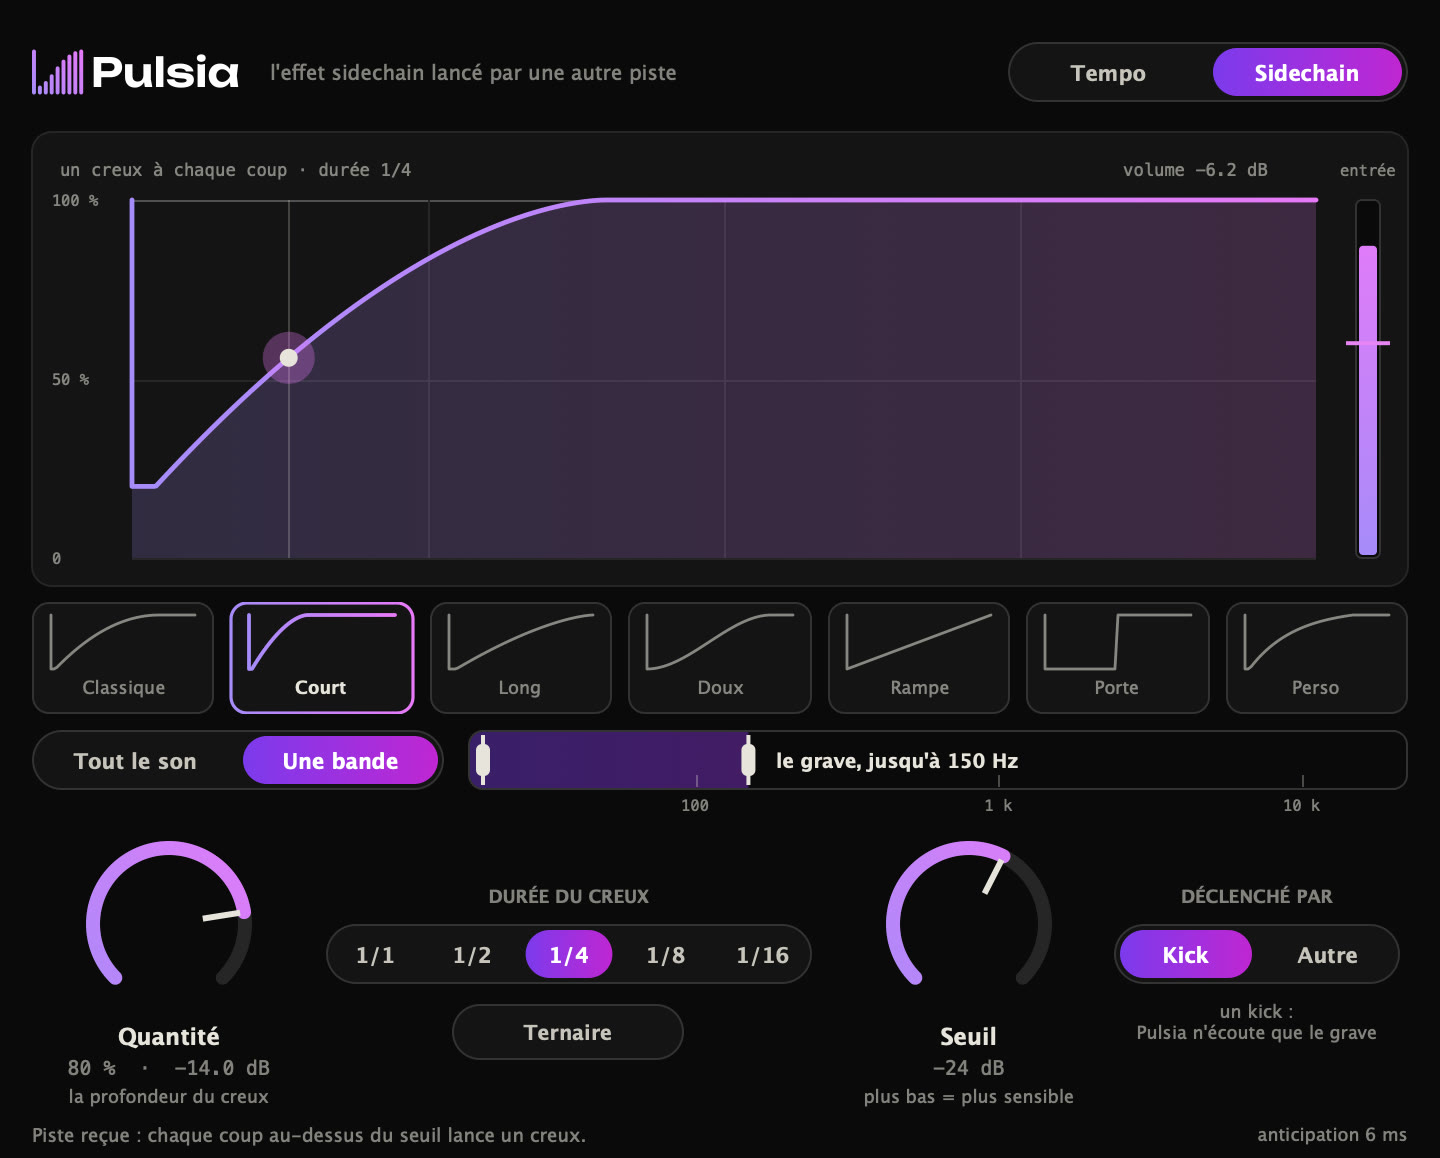
Task: Click the volume -6.2 dB readout
Action: pos(1195,170)
